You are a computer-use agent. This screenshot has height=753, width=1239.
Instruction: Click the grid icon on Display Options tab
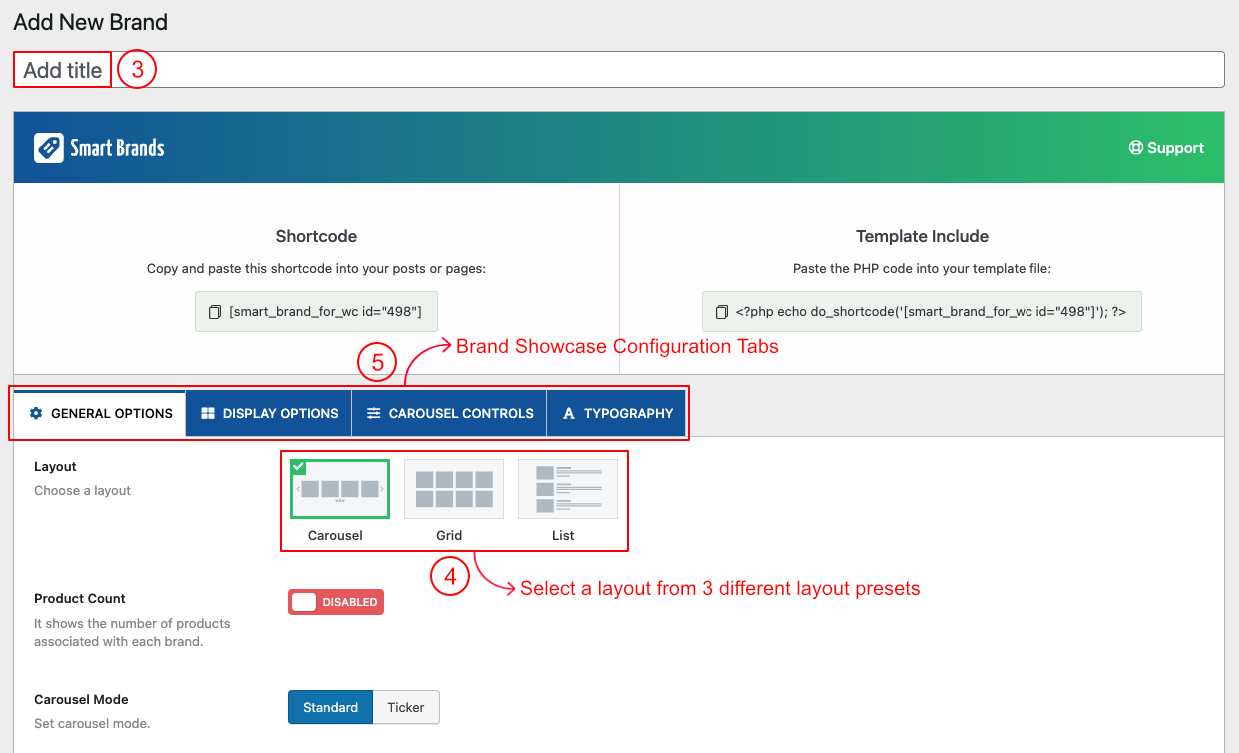click(x=208, y=413)
